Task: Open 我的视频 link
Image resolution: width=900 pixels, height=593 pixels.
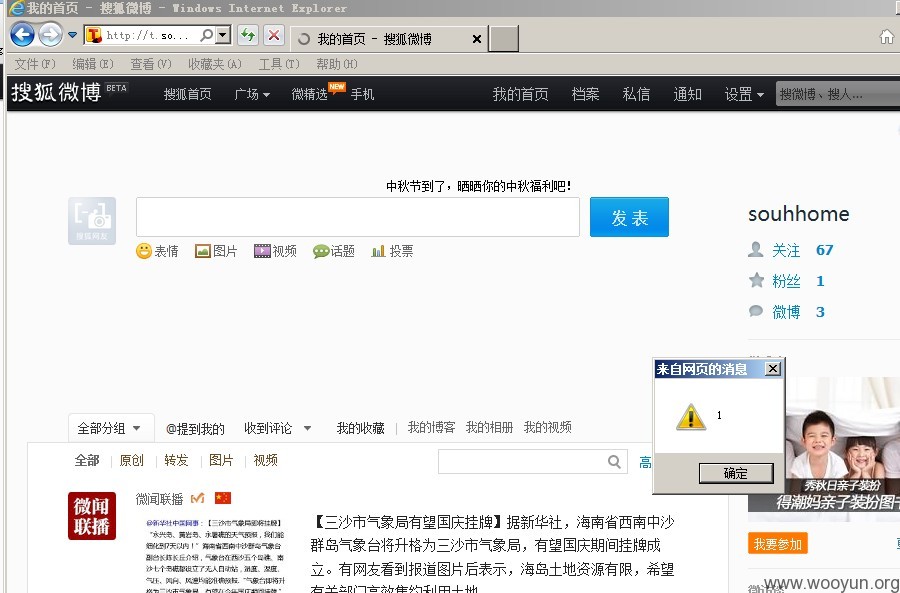Action: coord(548,427)
